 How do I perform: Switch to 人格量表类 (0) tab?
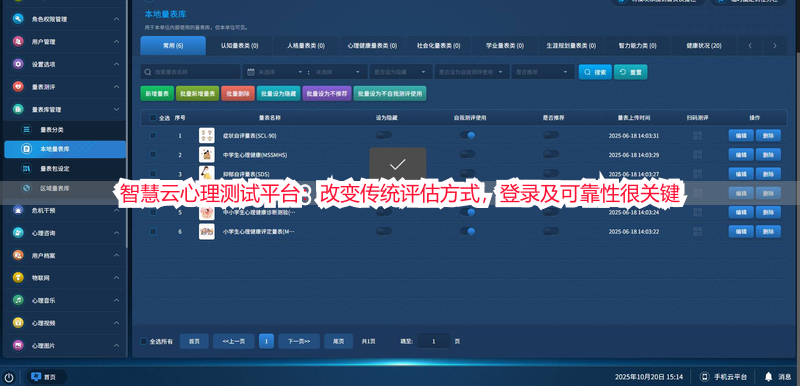(306, 45)
